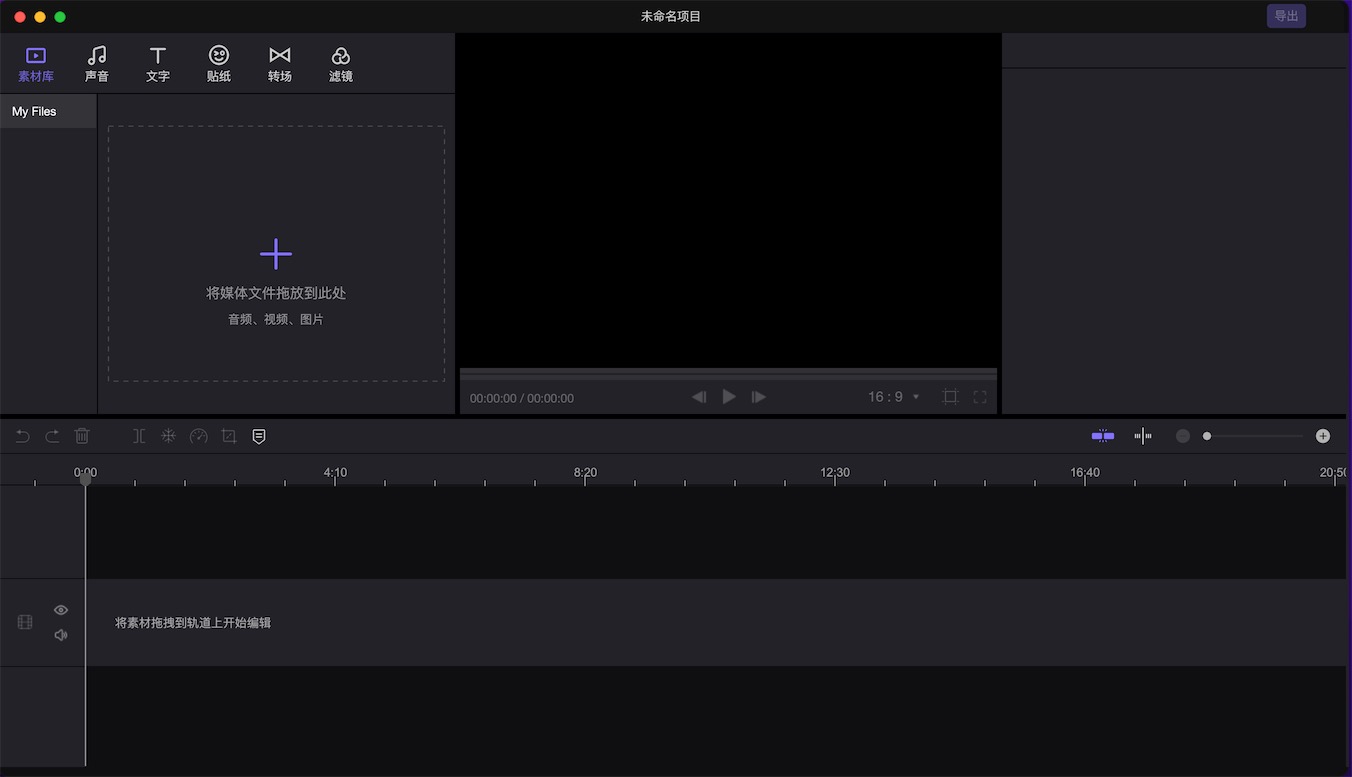Screen dimensions: 1352x777
Task: Step back to the previous frame
Action: [699, 397]
